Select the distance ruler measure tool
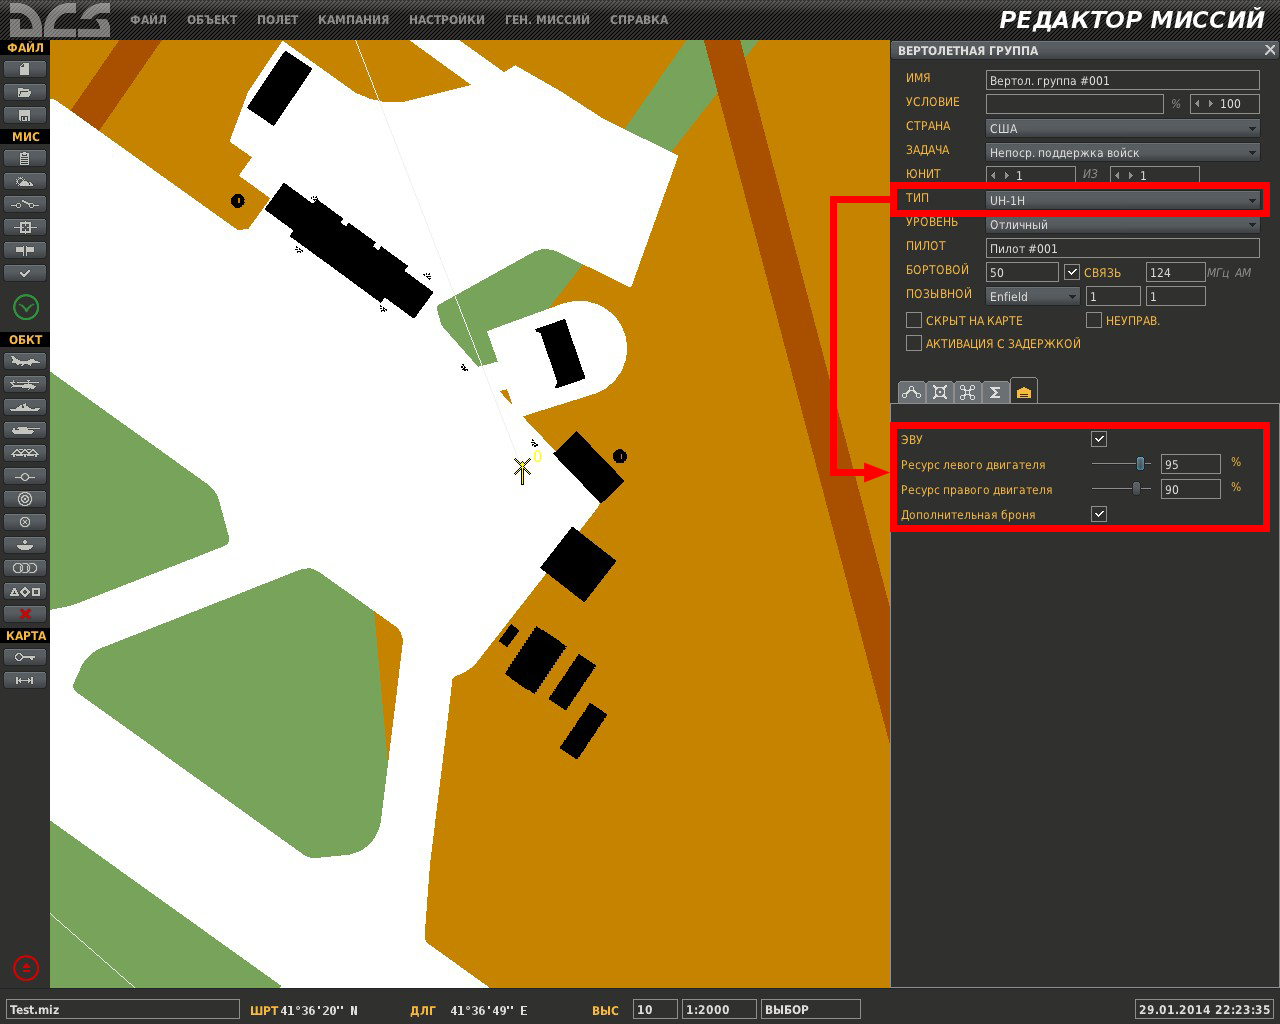1280x1024 pixels. (25, 680)
